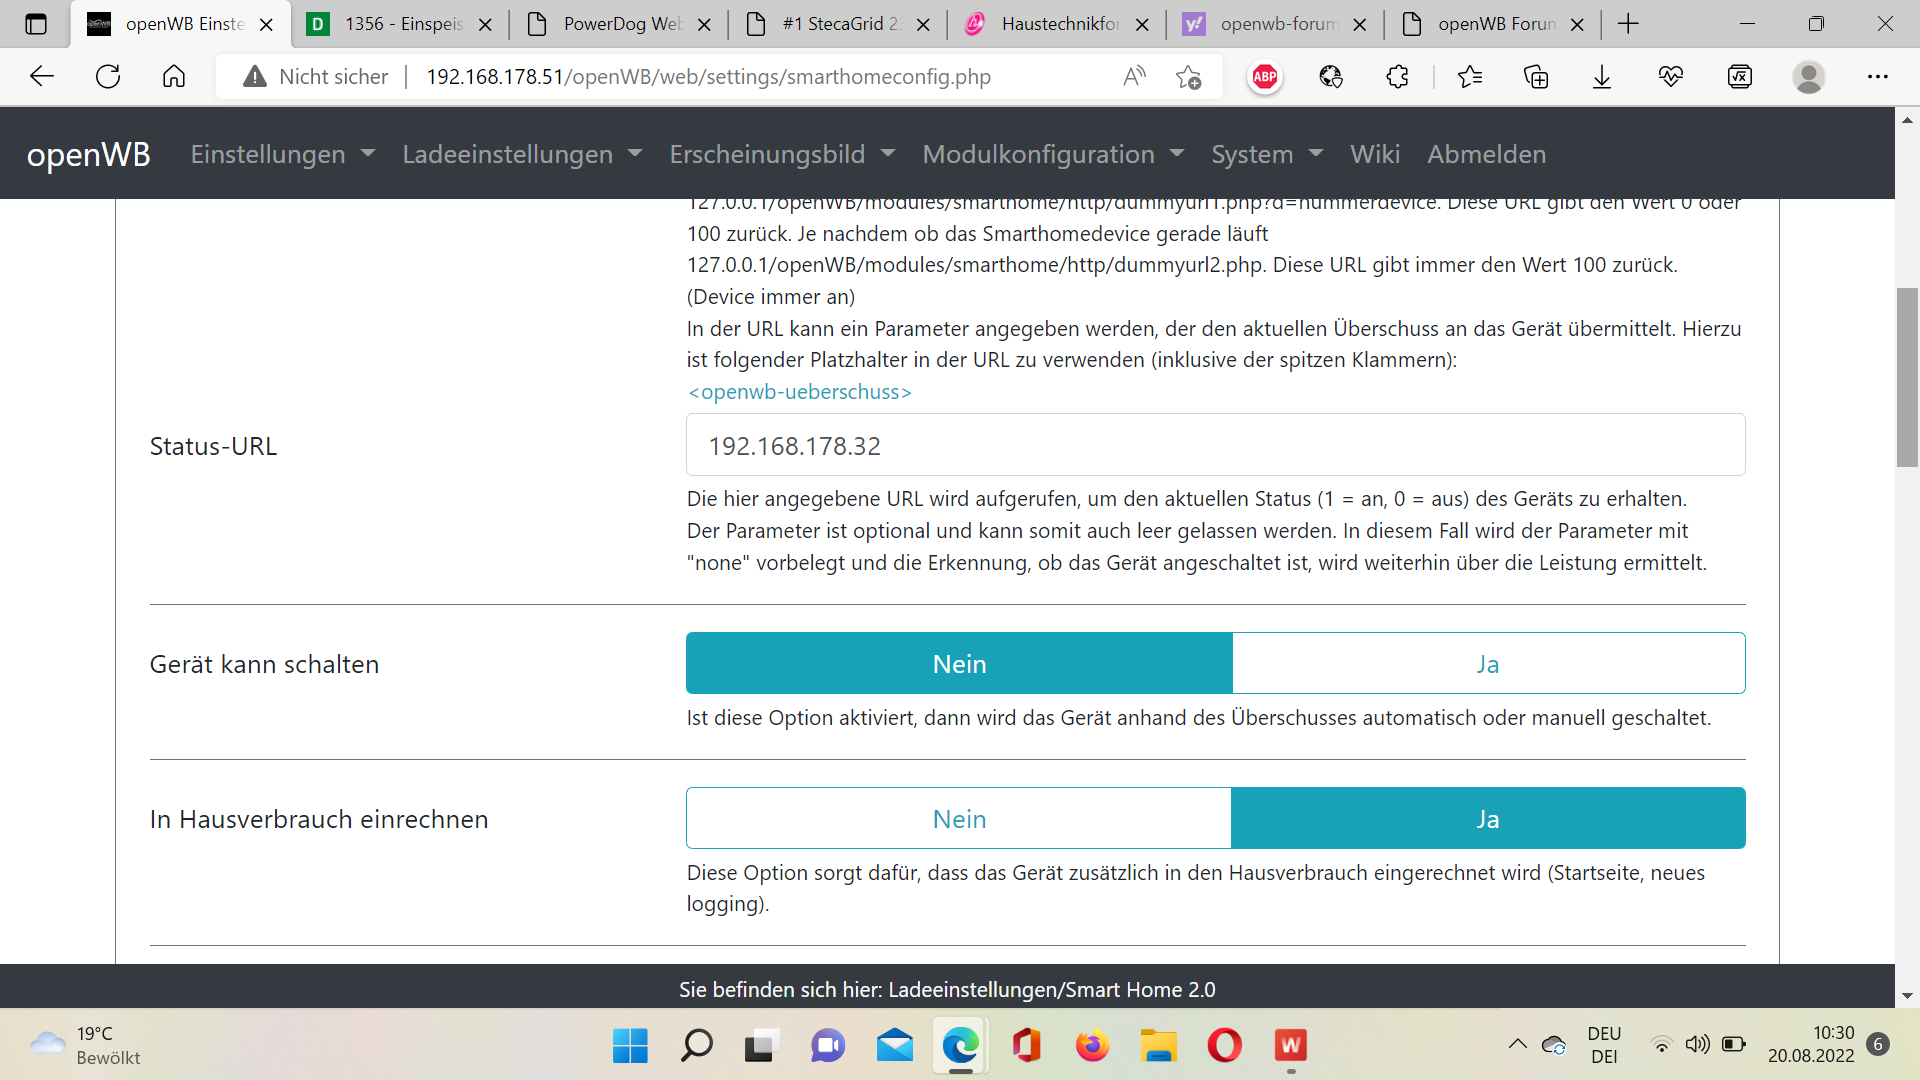Open the Wiki link in navbar
Screen dimensions: 1920x1080
pos(1374,154)
